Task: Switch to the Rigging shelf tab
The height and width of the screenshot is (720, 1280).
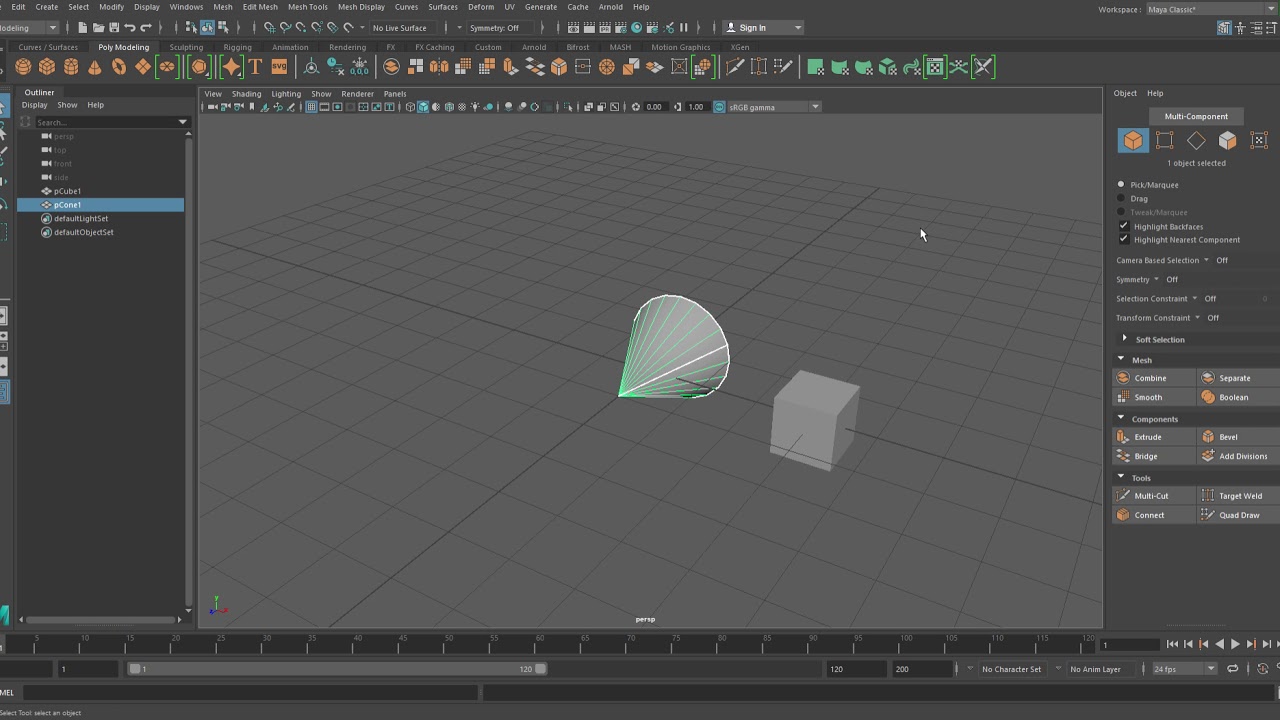Action: (x=237, y=47)
